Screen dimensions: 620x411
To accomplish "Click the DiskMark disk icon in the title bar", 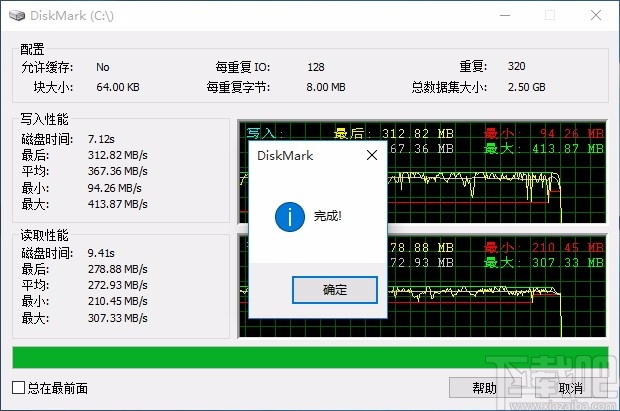I will (x=17, y=15).
